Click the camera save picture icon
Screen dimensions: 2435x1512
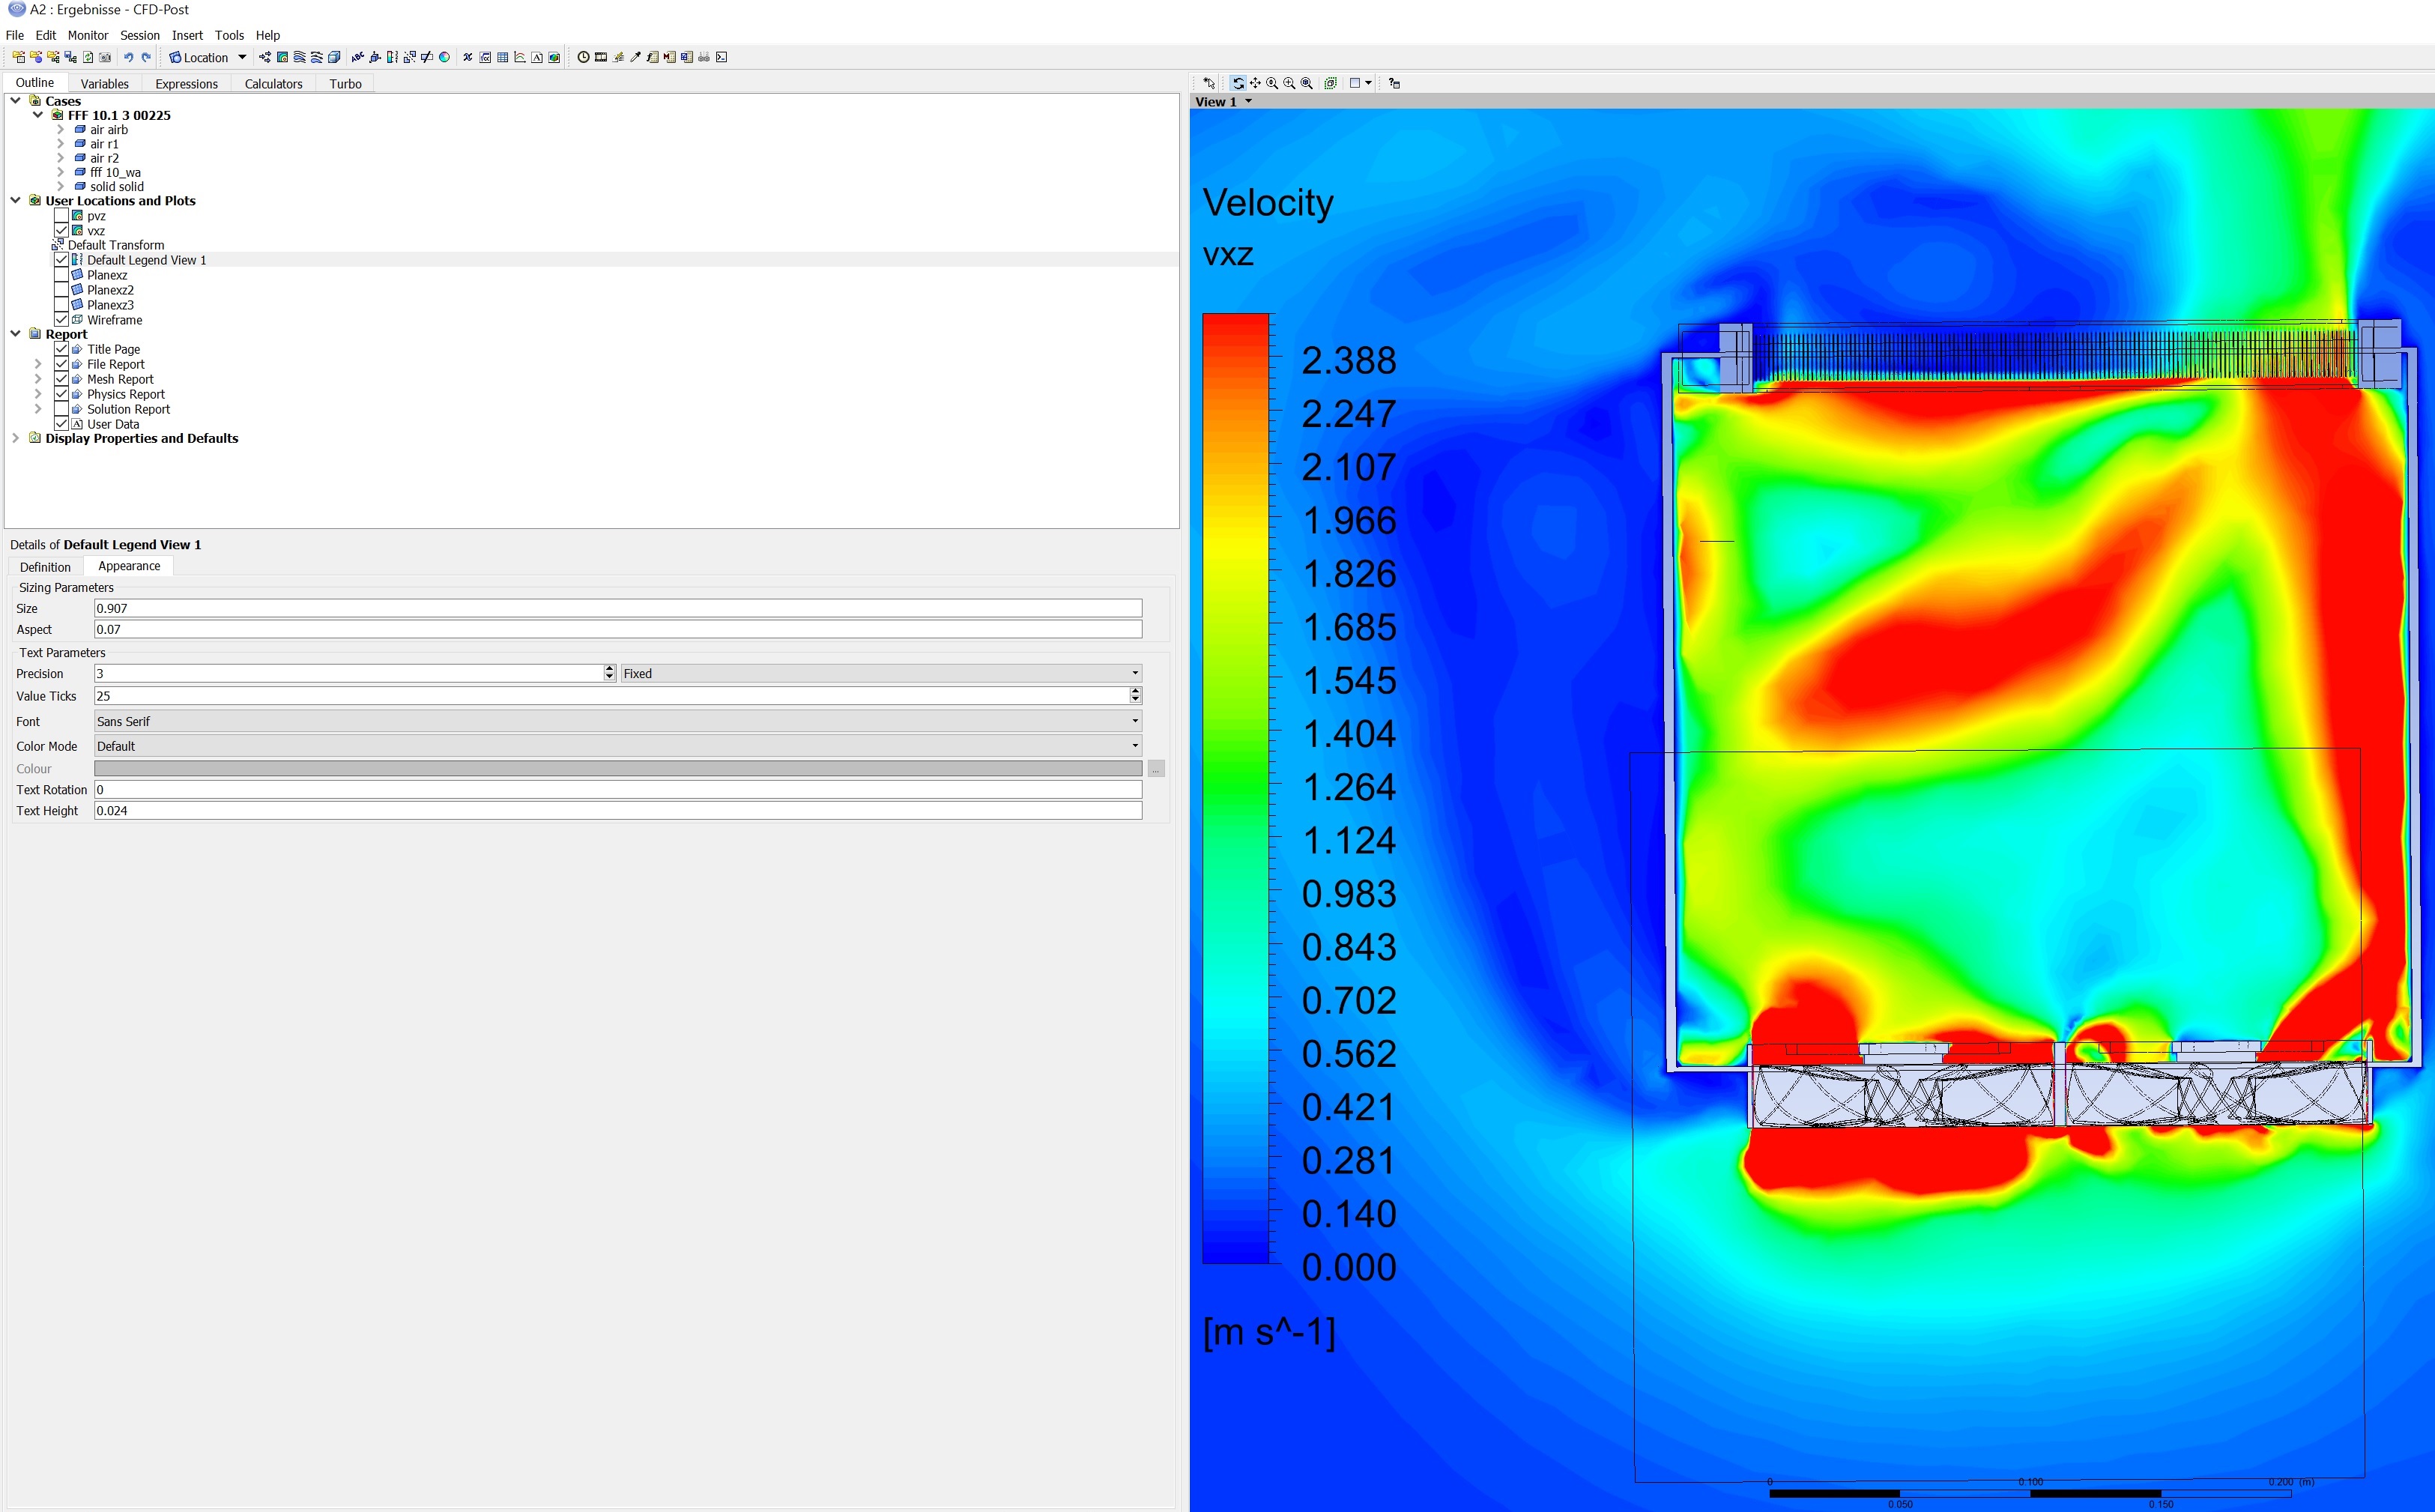[x=104, y=57]
